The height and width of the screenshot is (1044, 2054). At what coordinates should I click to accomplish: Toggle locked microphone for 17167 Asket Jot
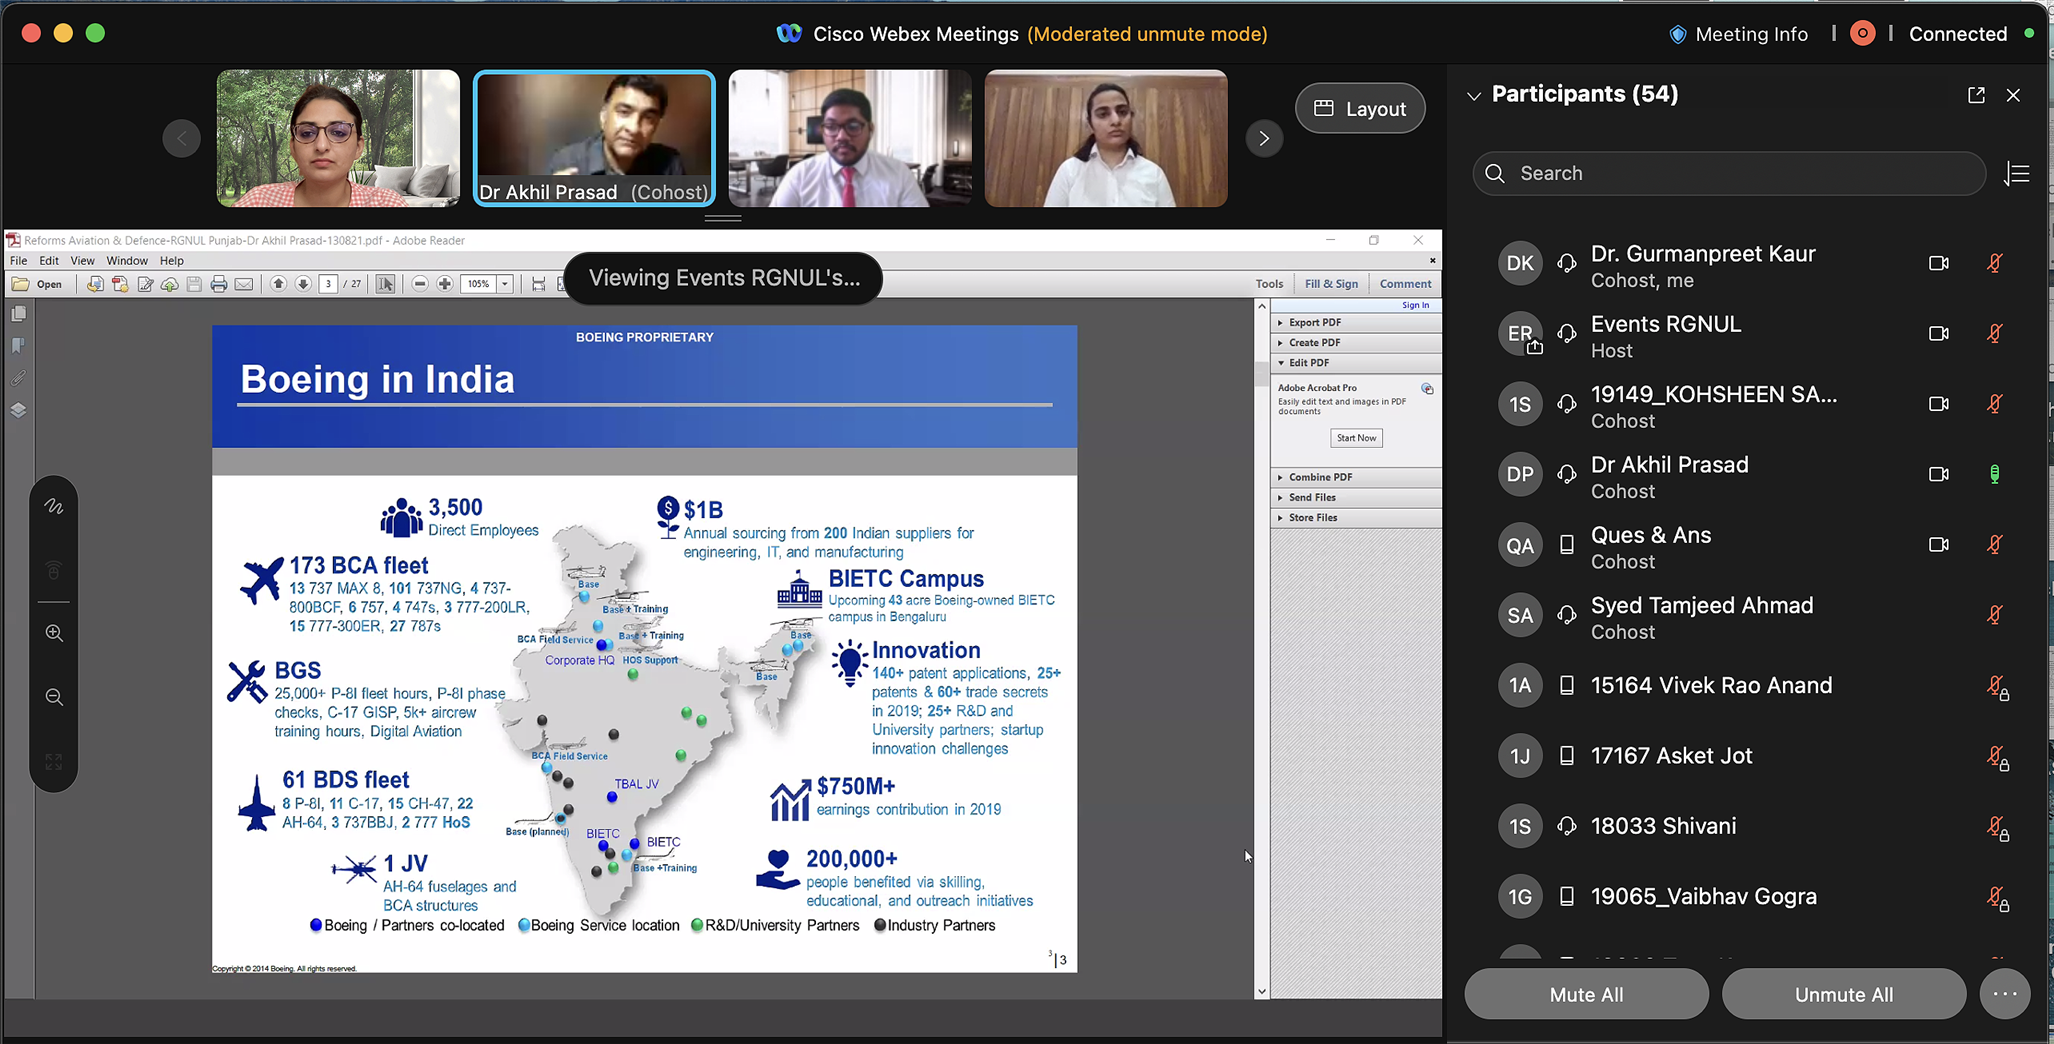pyautogui.click(x=1997, y=758)
